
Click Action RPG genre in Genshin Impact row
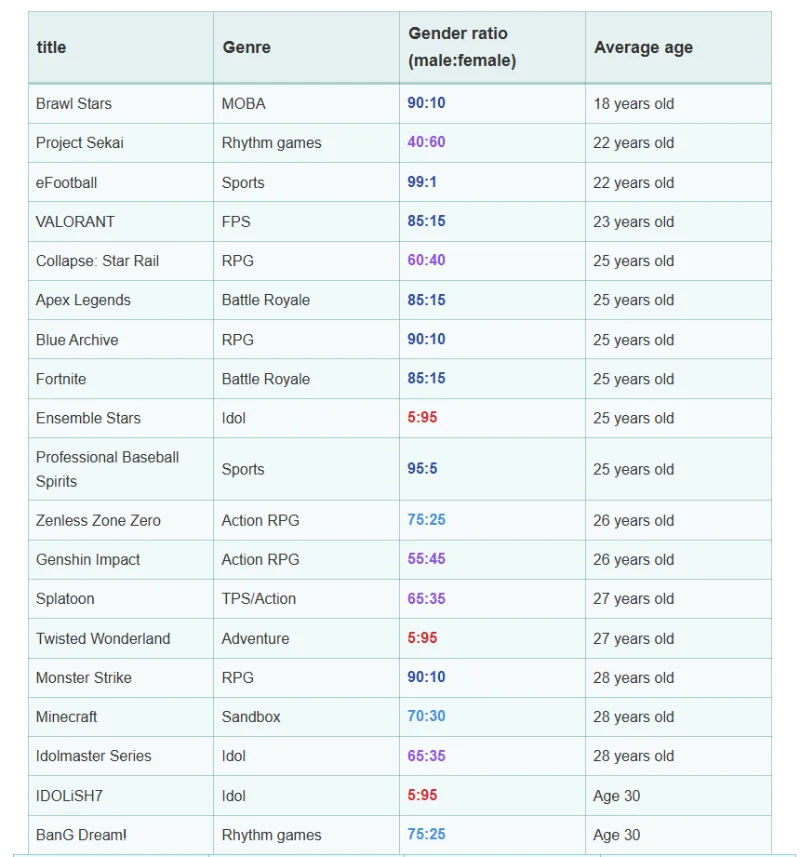point(307,560)
